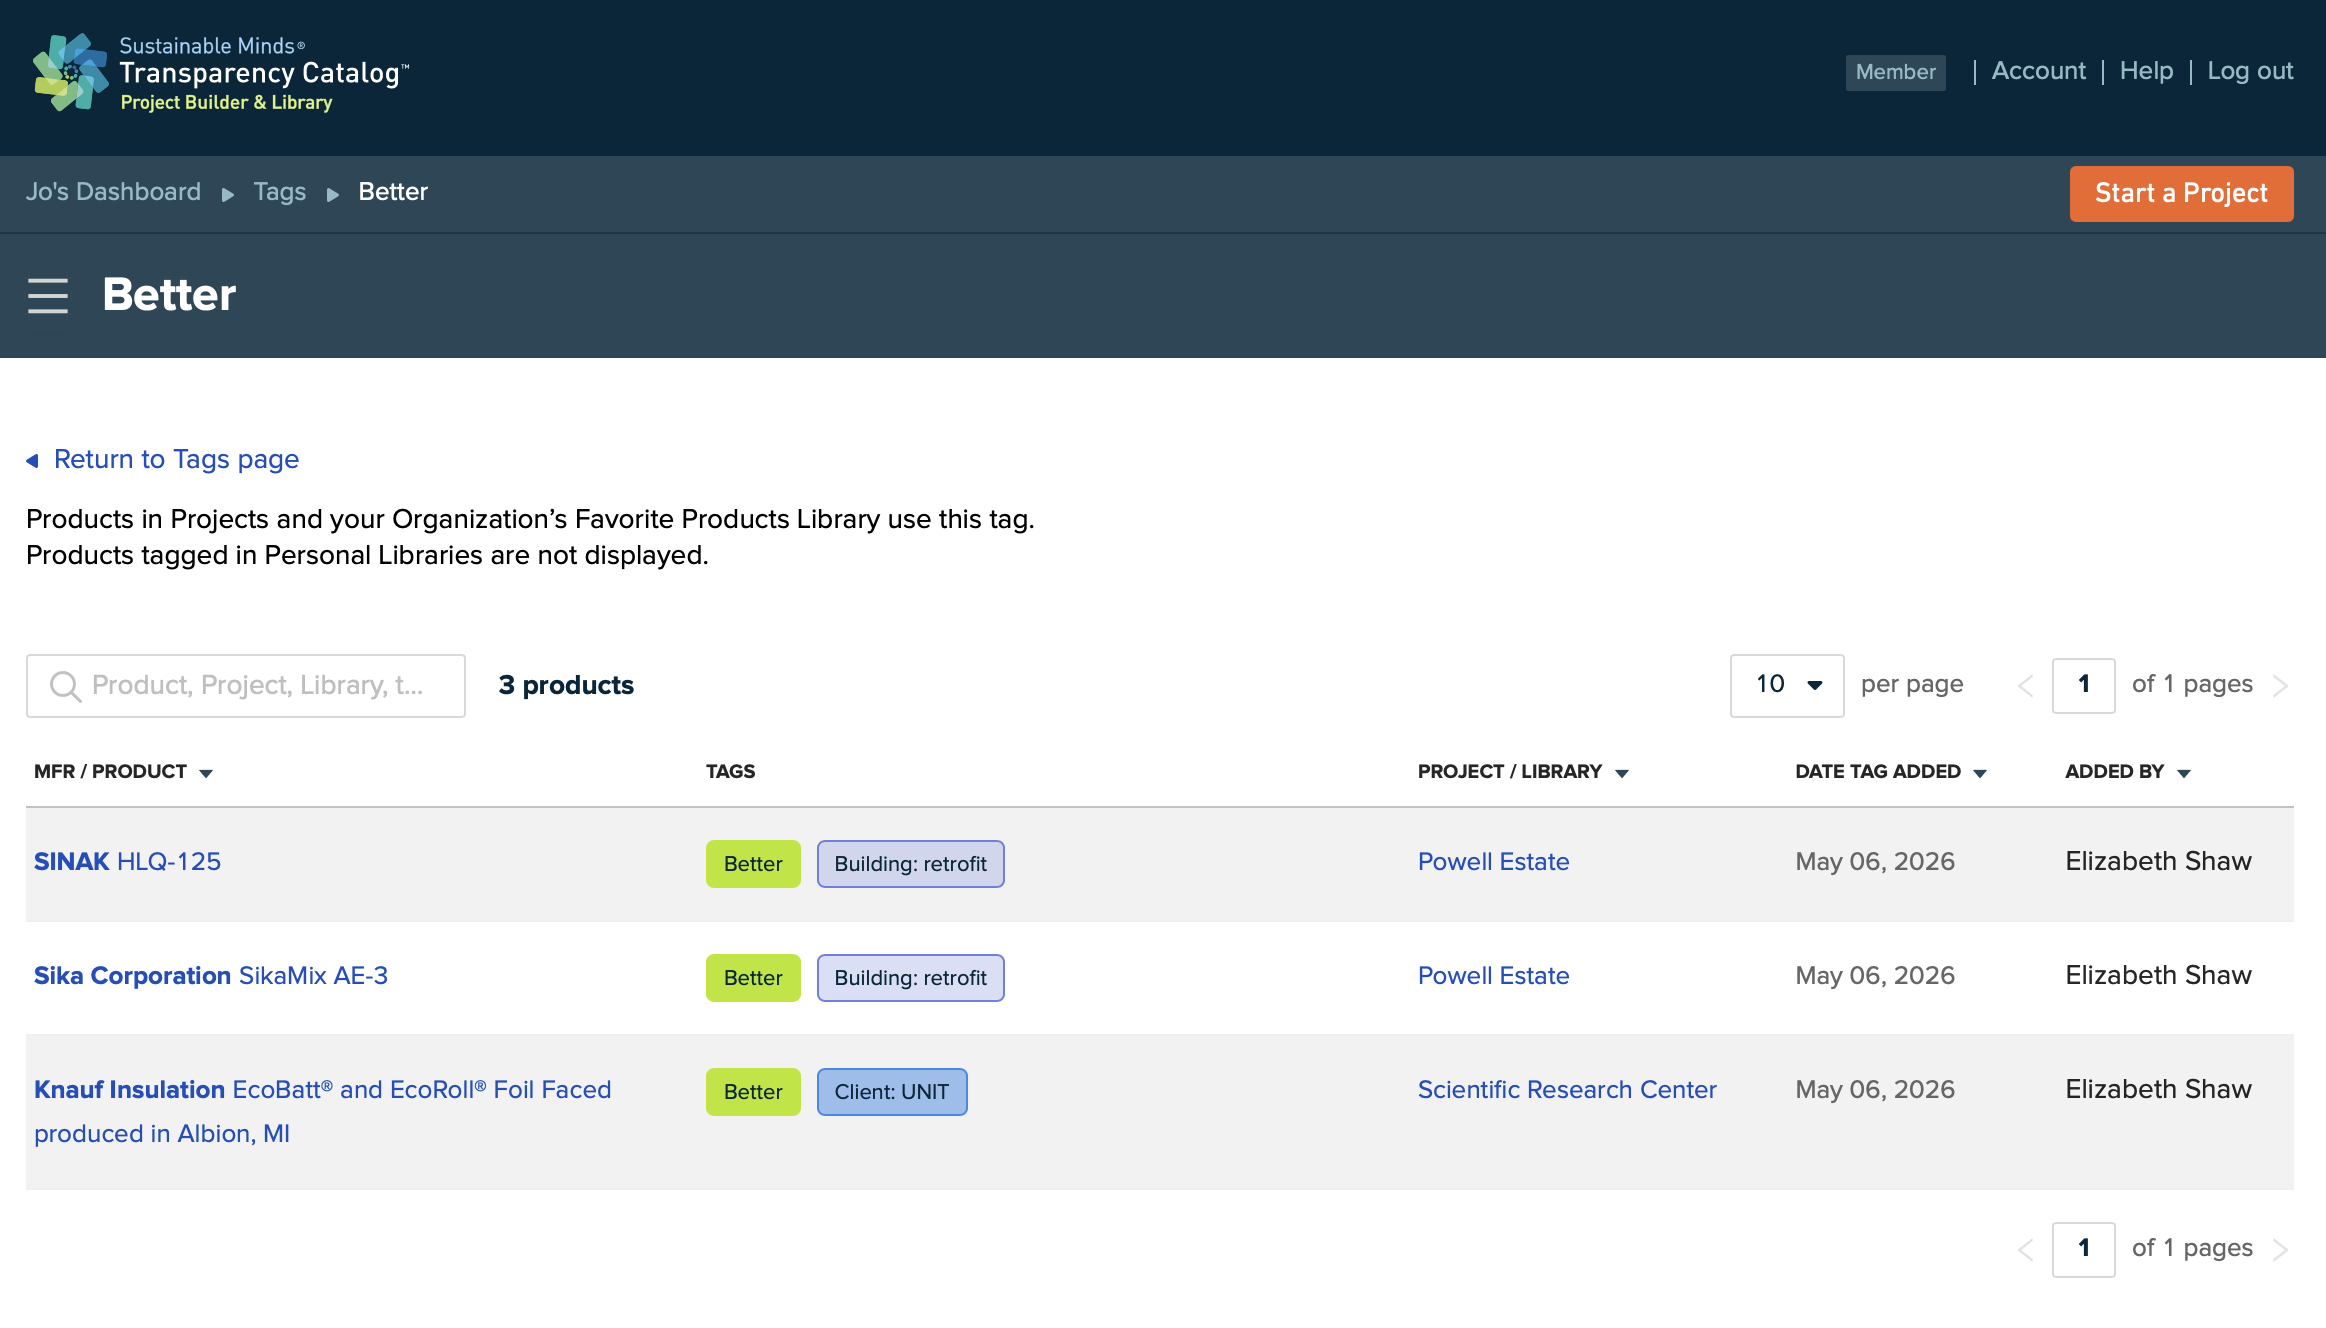
Task: Click May 06, 2026 date in Sika row
Action: [1875, 976]
